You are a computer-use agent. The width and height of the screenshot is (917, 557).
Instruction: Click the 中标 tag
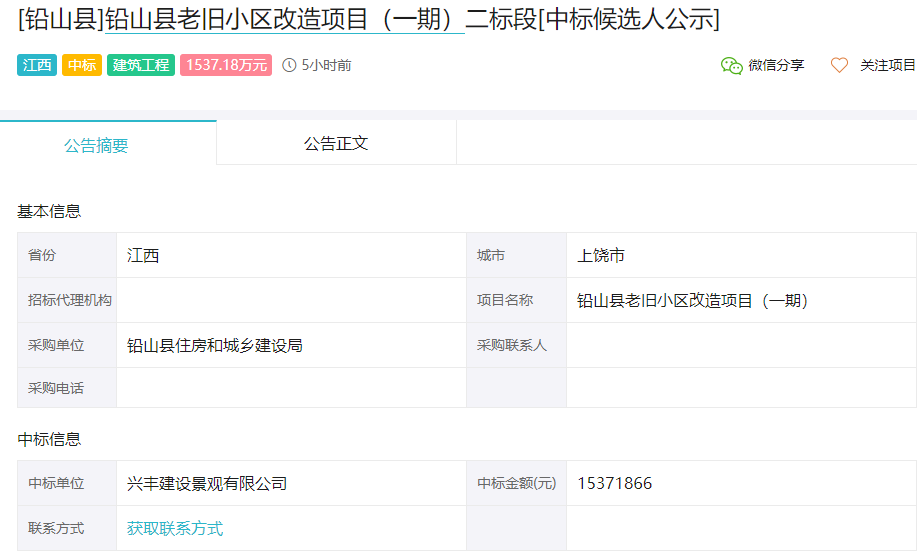(82, 65)
